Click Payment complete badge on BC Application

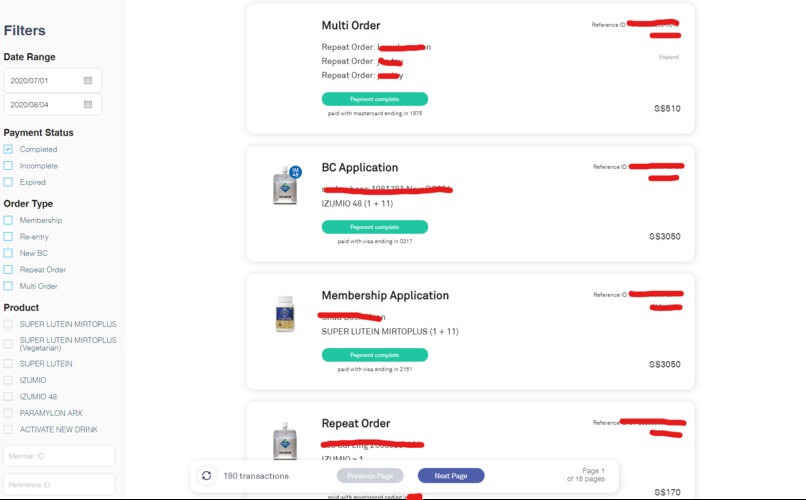375,227
